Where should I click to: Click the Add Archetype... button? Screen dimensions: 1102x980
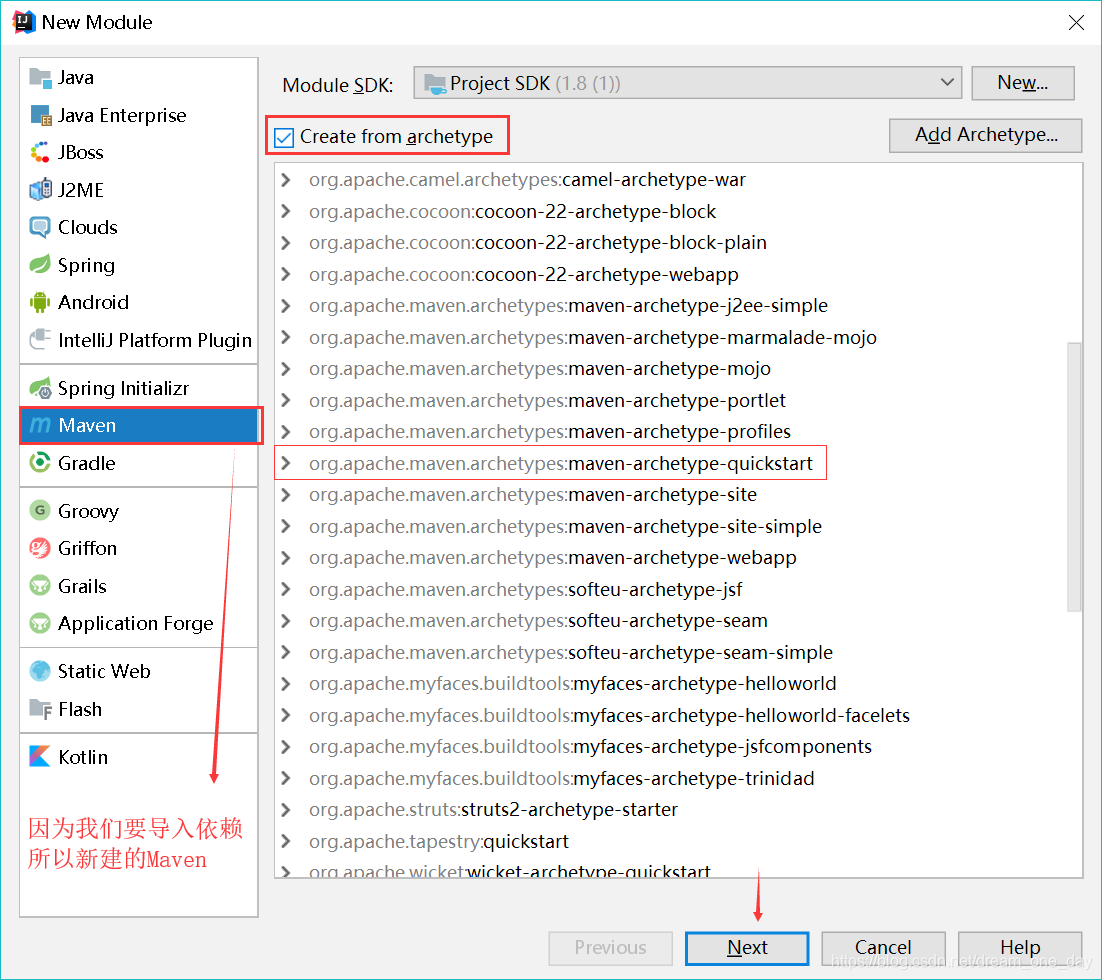(985, 135)
